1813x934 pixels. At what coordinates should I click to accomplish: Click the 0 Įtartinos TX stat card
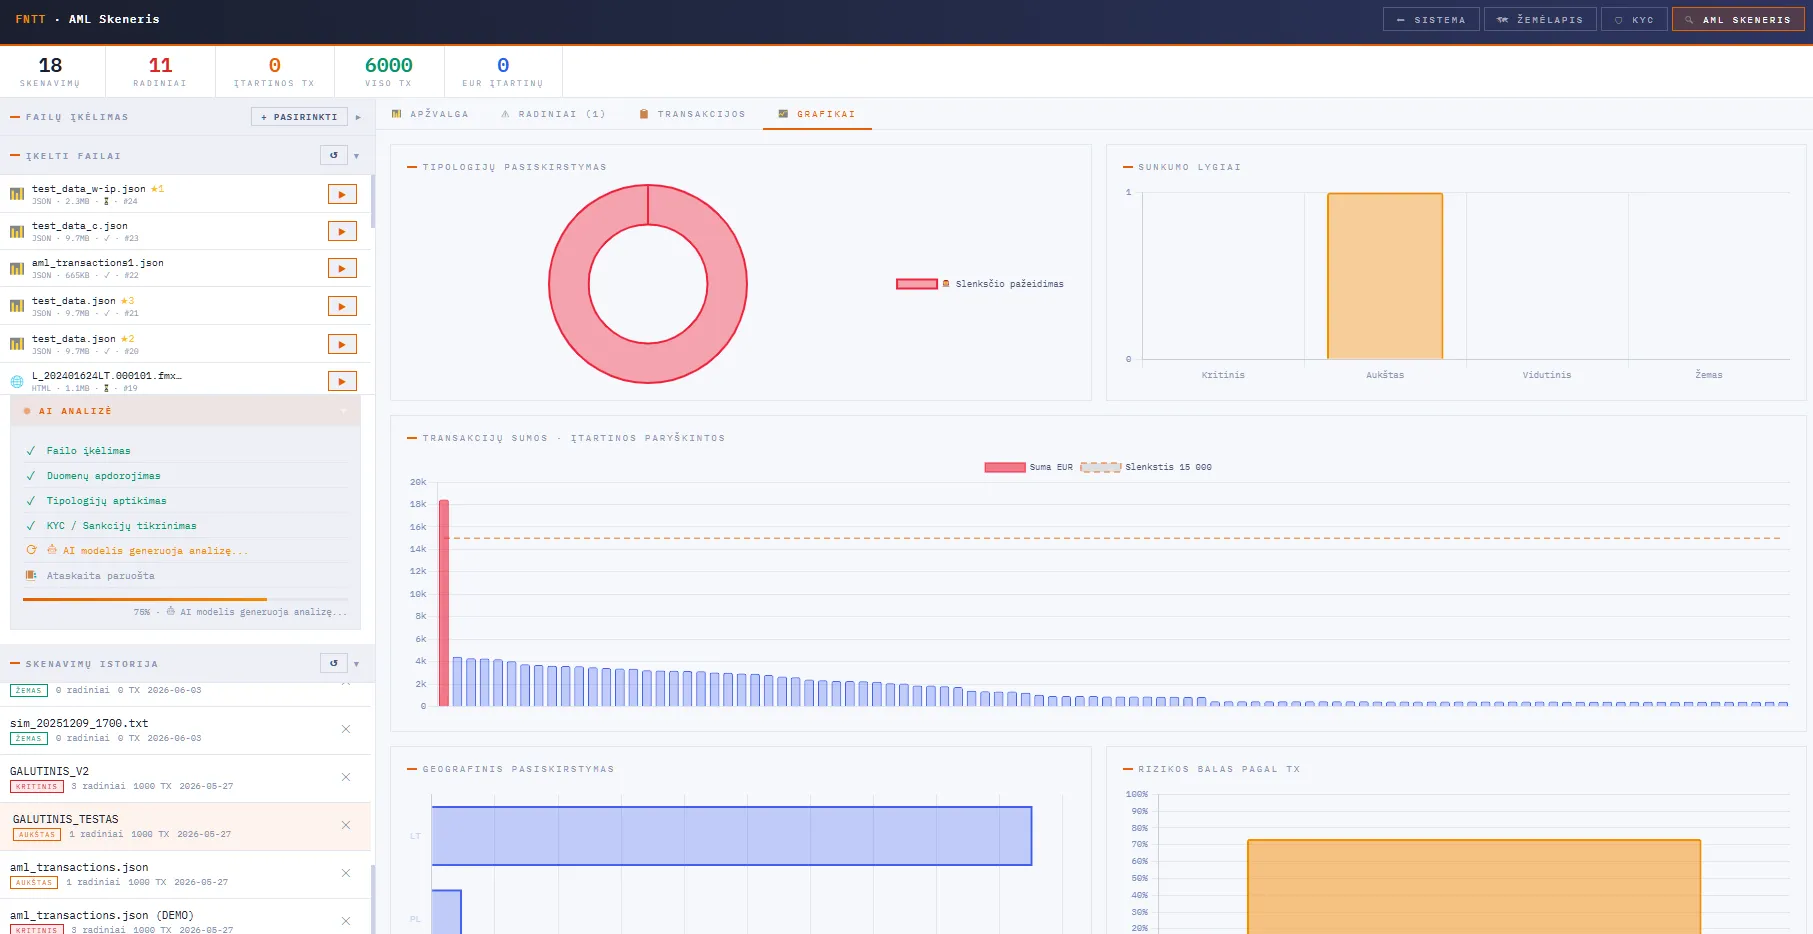coord(274,71)
